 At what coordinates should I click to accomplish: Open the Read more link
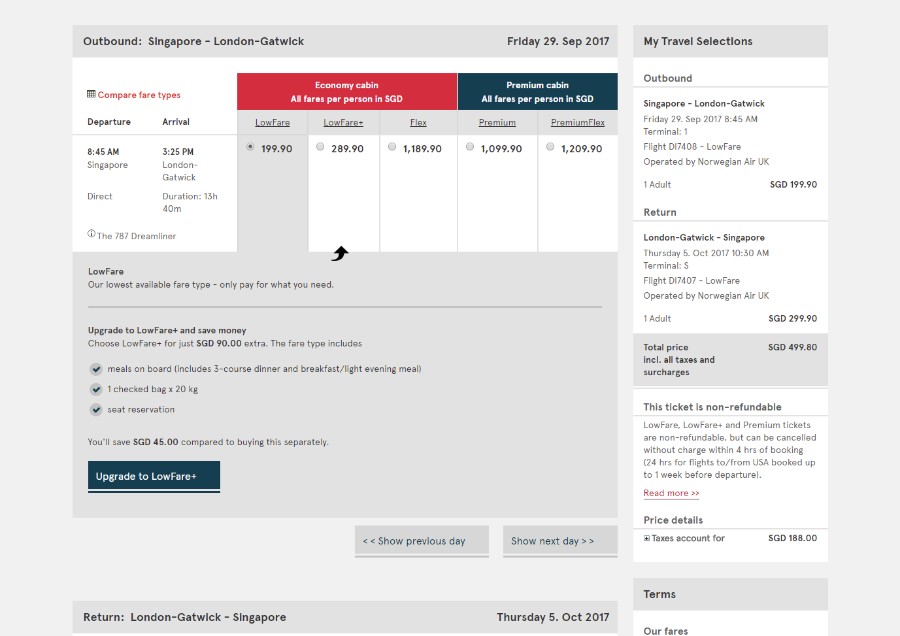click(671, 493)
